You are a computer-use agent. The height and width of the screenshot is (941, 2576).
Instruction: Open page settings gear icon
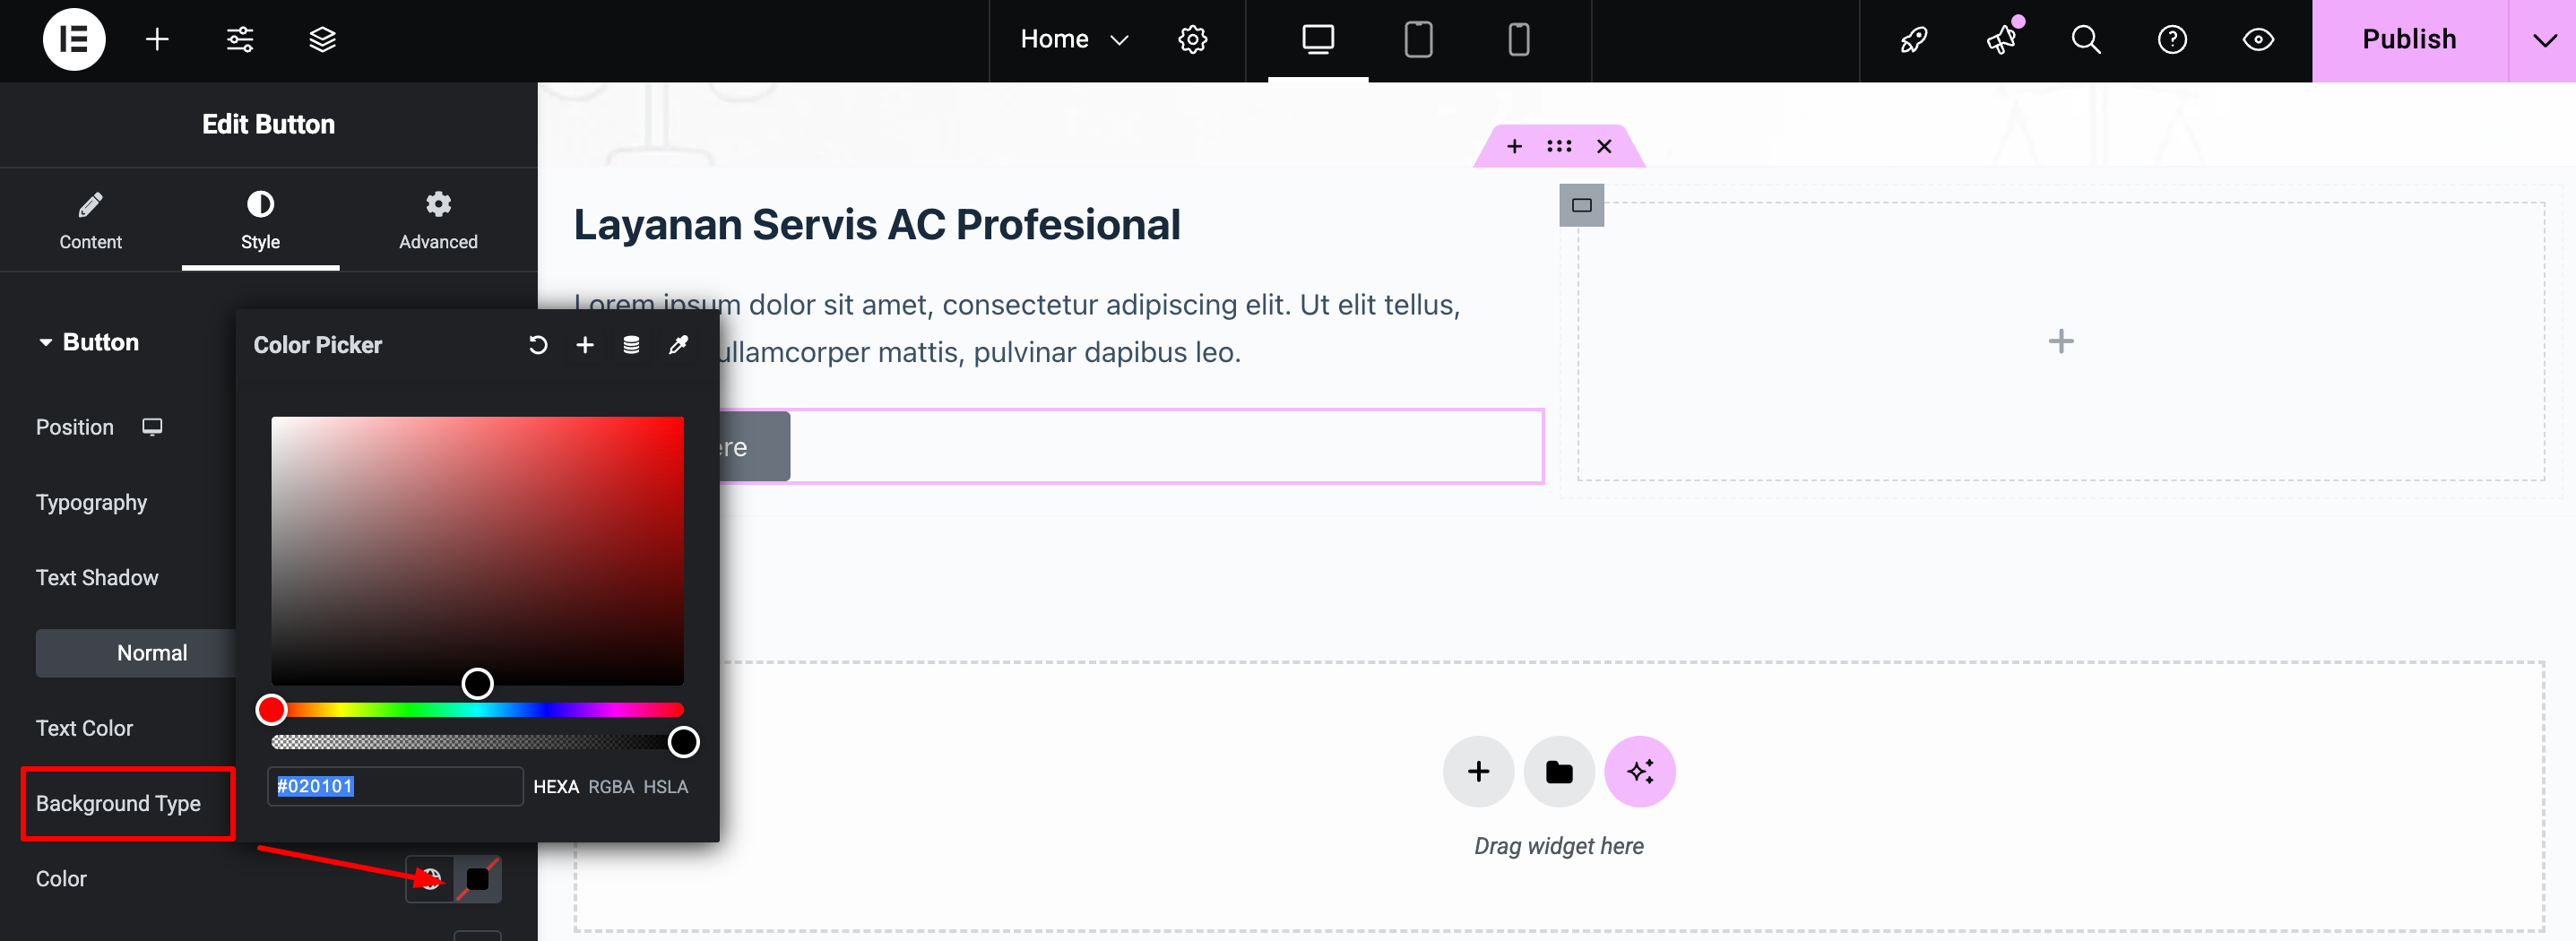point(1192,40)
